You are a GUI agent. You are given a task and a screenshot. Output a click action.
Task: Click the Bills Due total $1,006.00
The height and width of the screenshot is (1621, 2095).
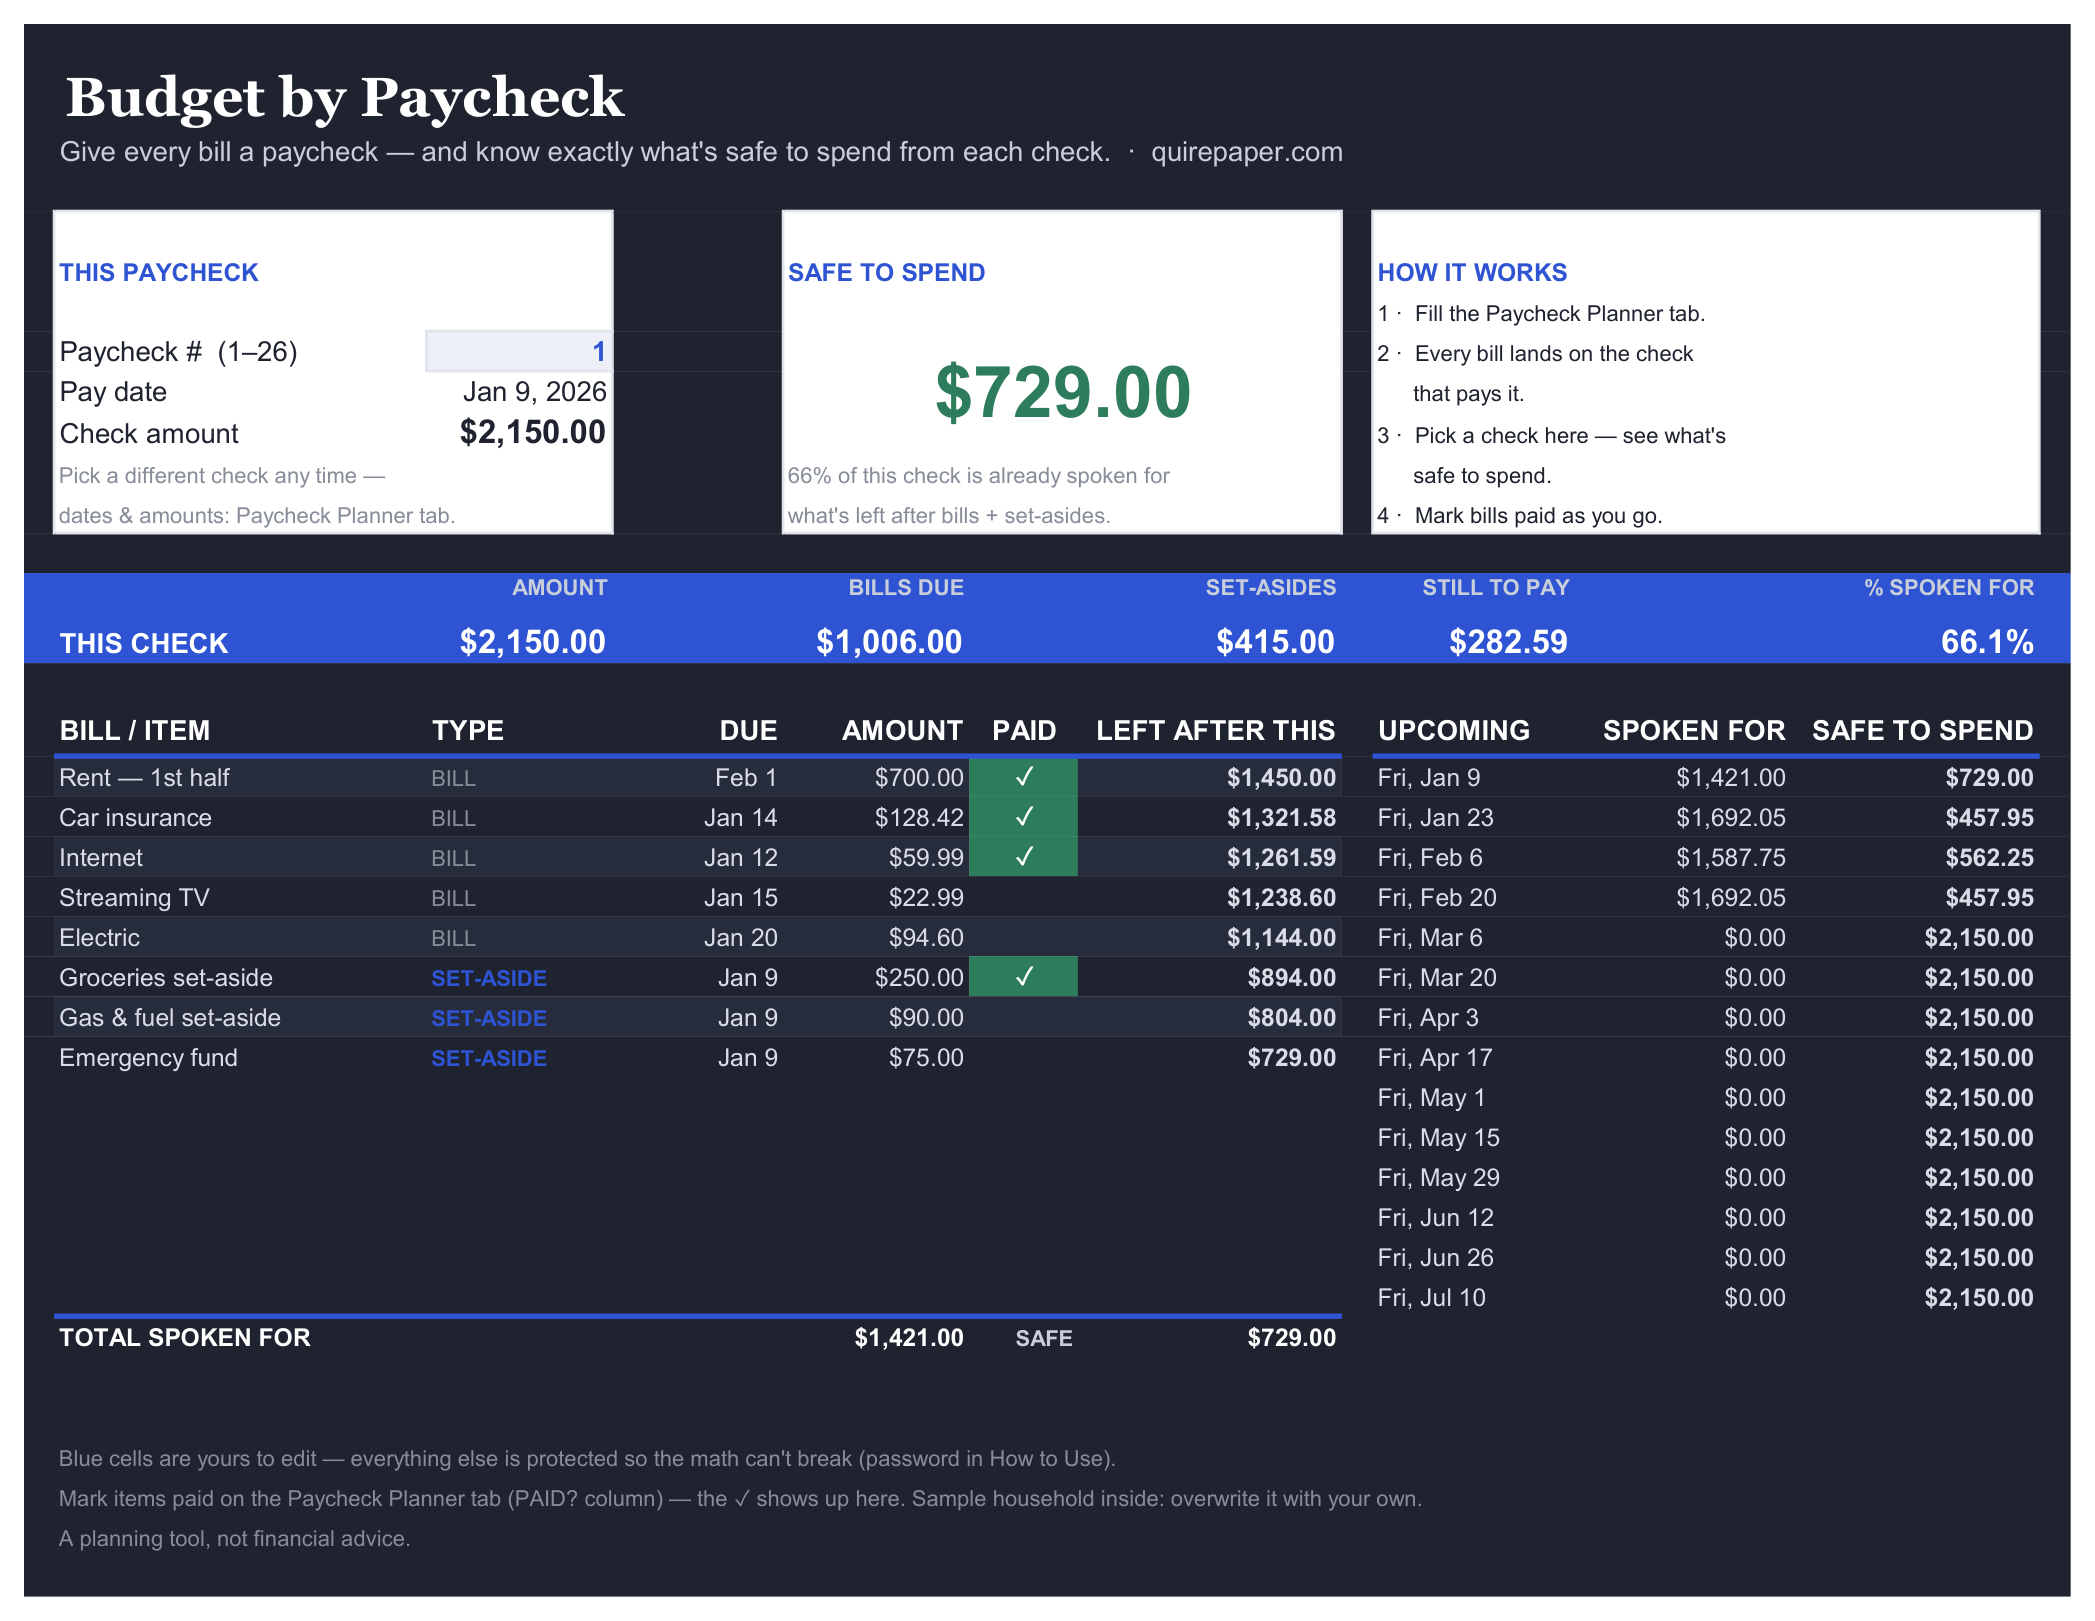[x=889, y=641]
